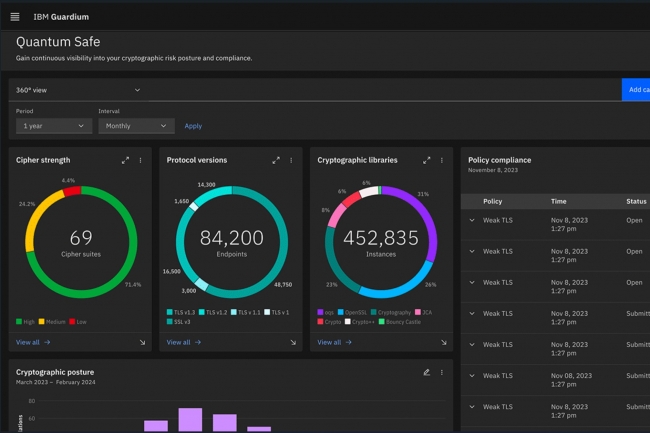Click the resize arrow on Cipher strength card

pyautogui.click(x=142, y=342)
